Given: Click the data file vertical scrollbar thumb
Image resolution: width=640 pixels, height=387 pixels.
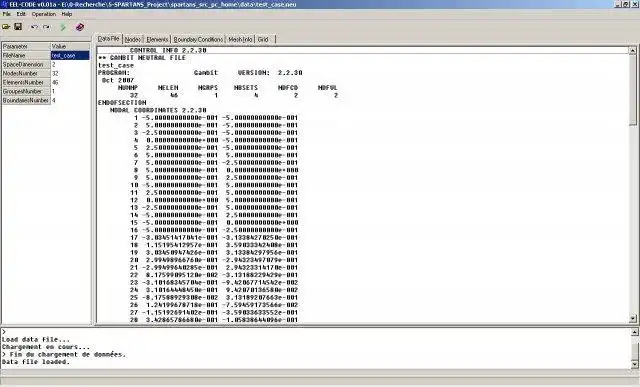Looking at the screenshot, I should [633, 90].
